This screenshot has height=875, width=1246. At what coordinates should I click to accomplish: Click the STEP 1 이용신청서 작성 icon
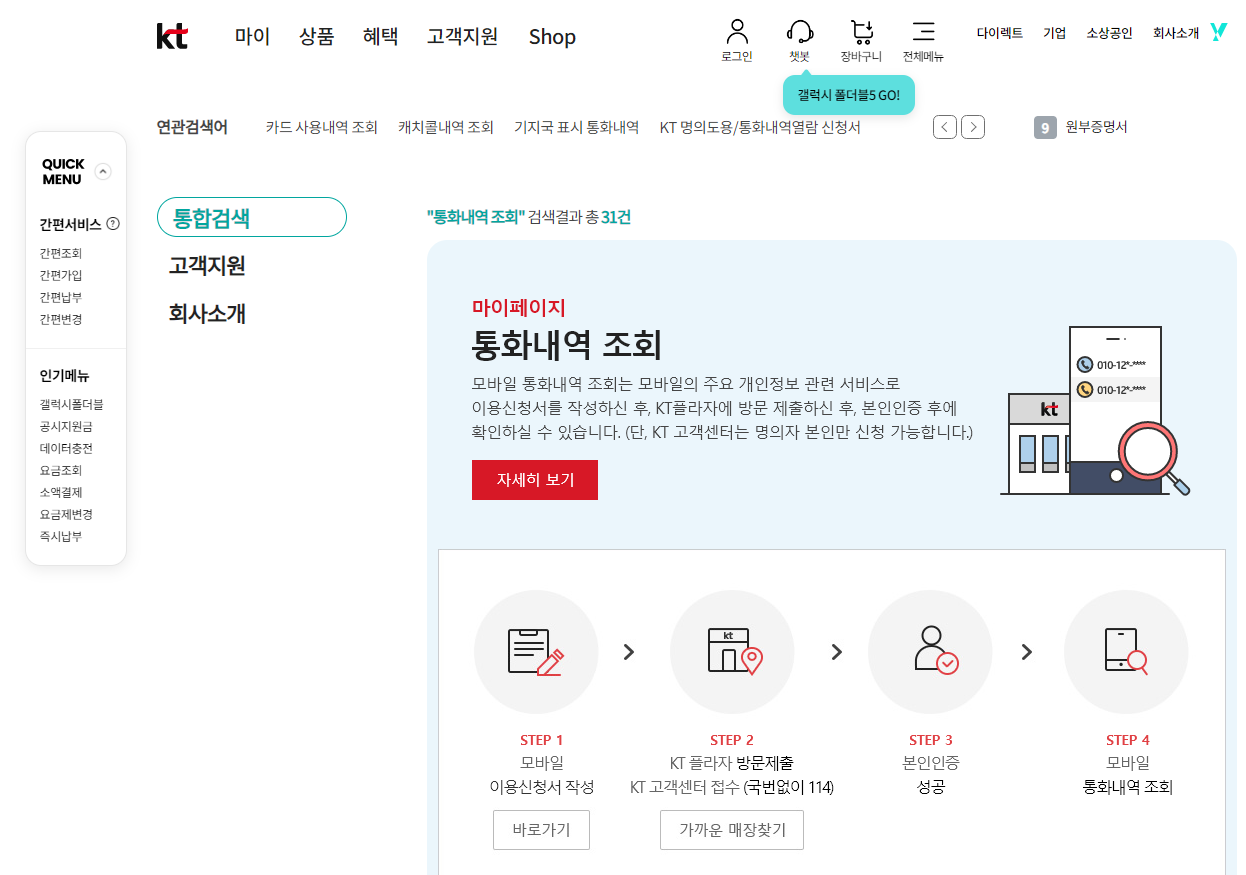pos(536,651)
